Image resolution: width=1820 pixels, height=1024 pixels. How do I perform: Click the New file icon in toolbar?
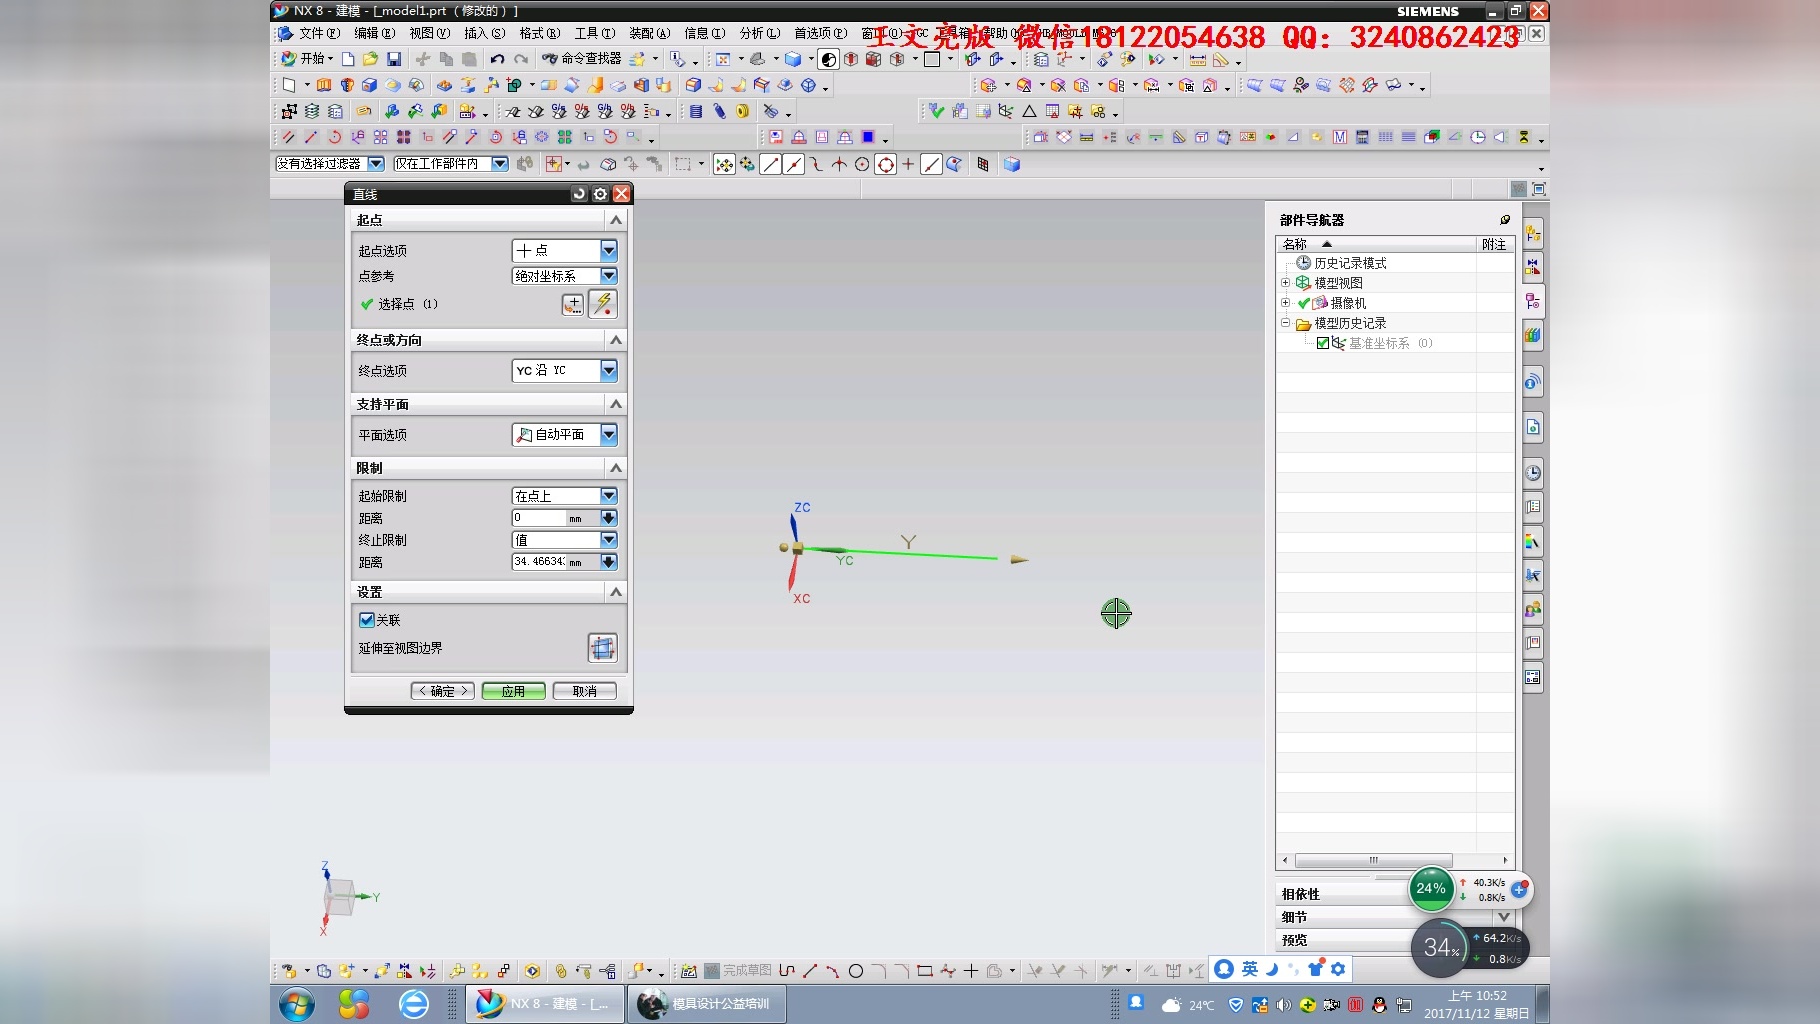348,59
